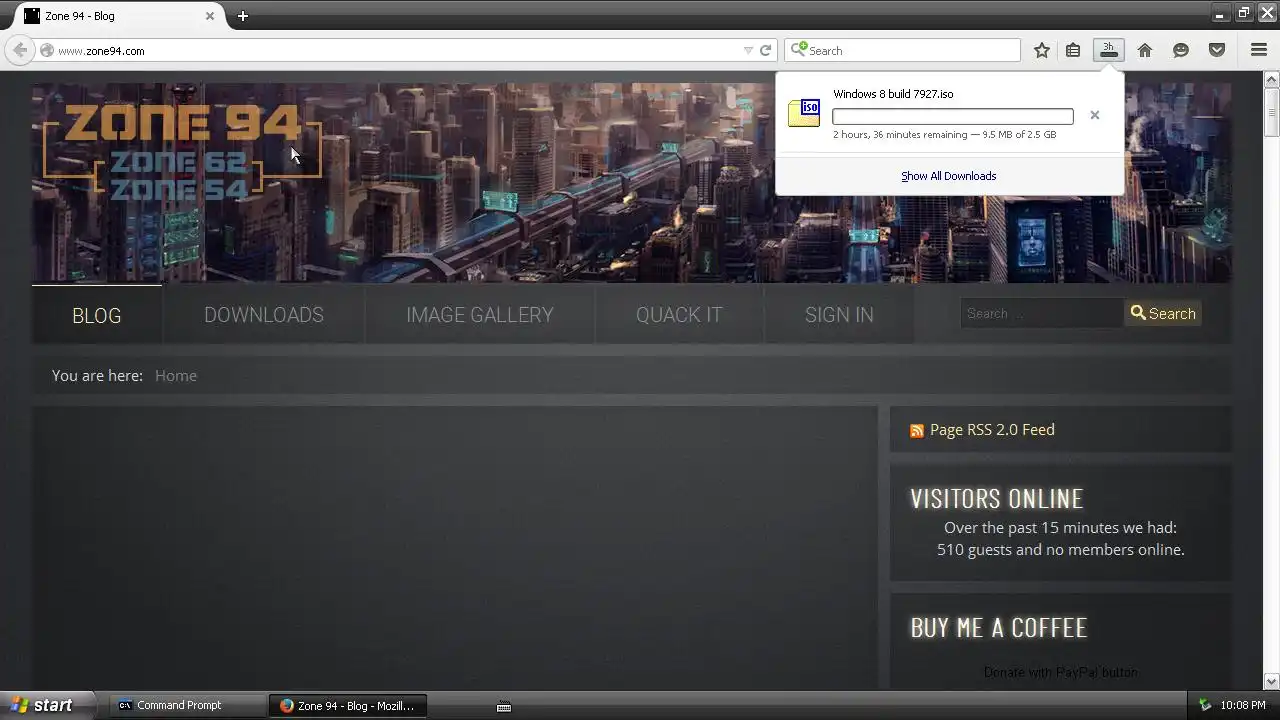Click the keyboard icon in taskbar
1280x720 pixels.
tap(504, 706)
